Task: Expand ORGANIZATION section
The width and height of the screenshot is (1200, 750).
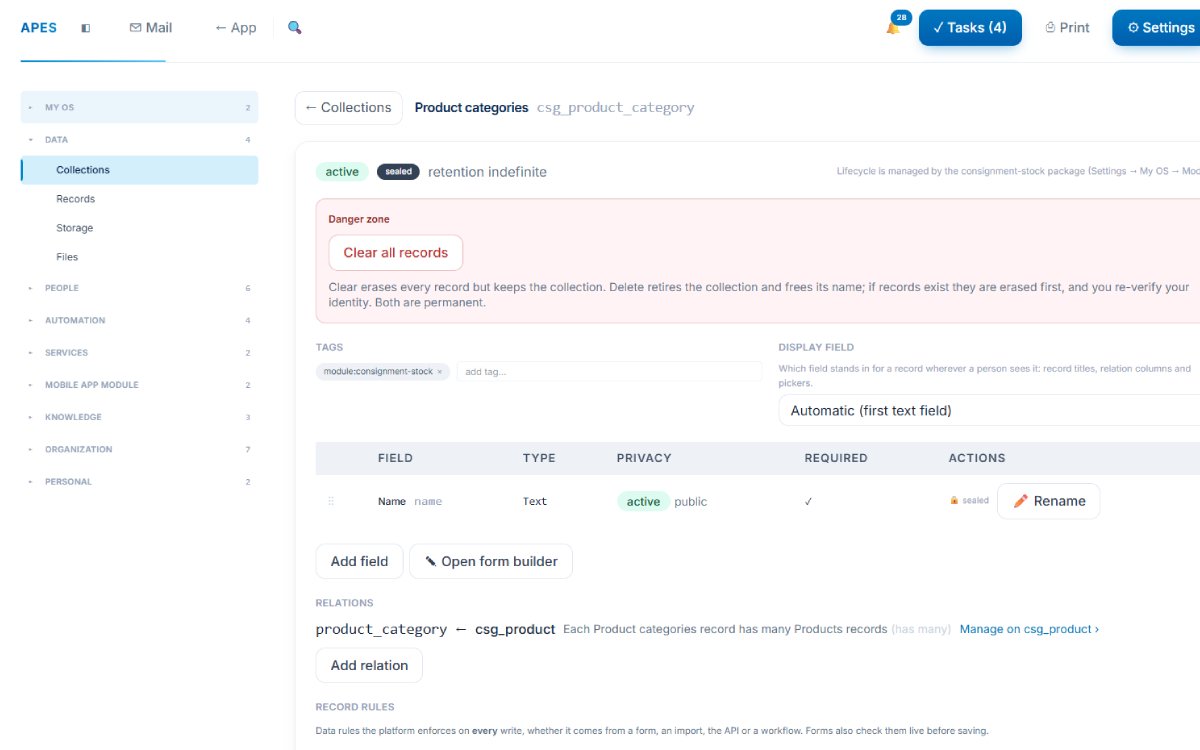Action: click(x=139, y=449)
